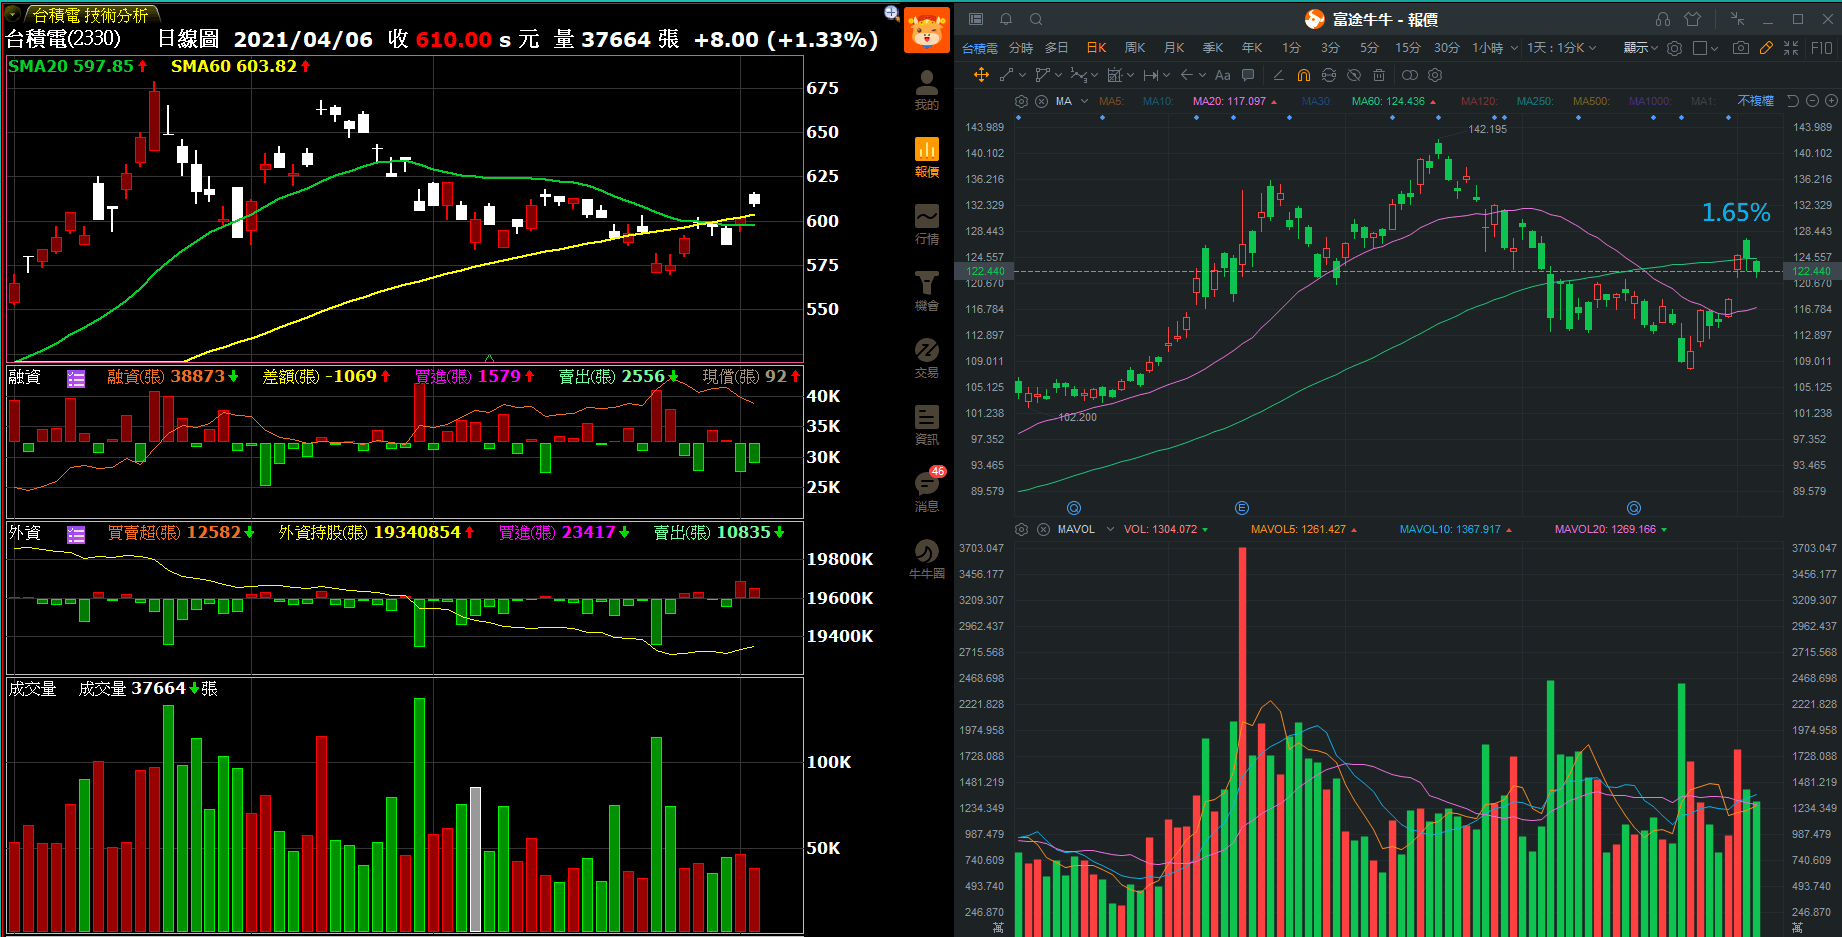
Task: Expand the line drawing tool dropdown
Action: [x=1022, y=75]
